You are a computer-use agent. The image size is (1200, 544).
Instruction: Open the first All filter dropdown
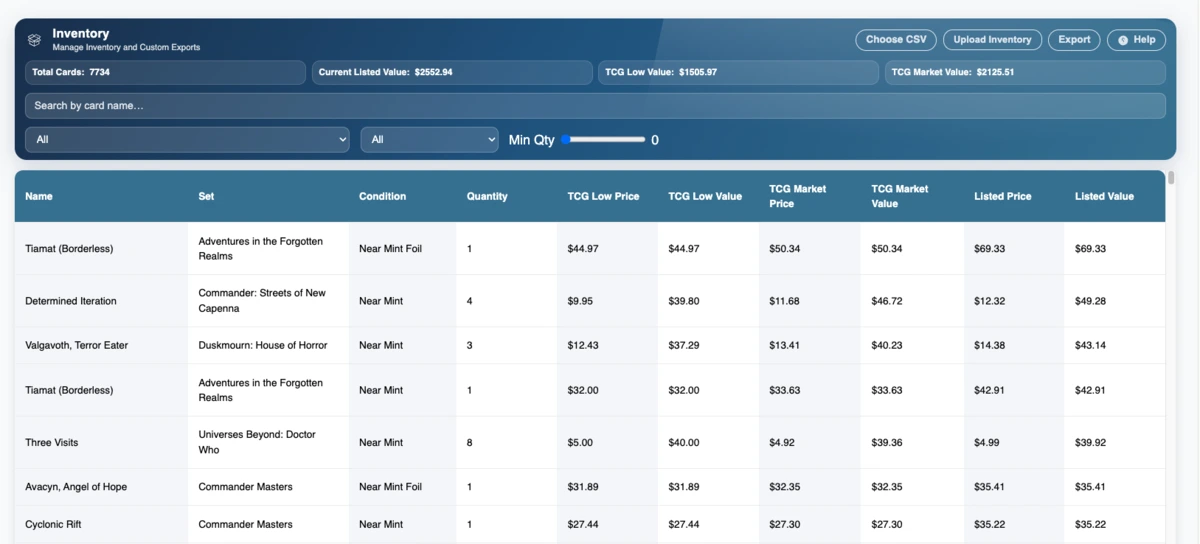click(187, 140)
